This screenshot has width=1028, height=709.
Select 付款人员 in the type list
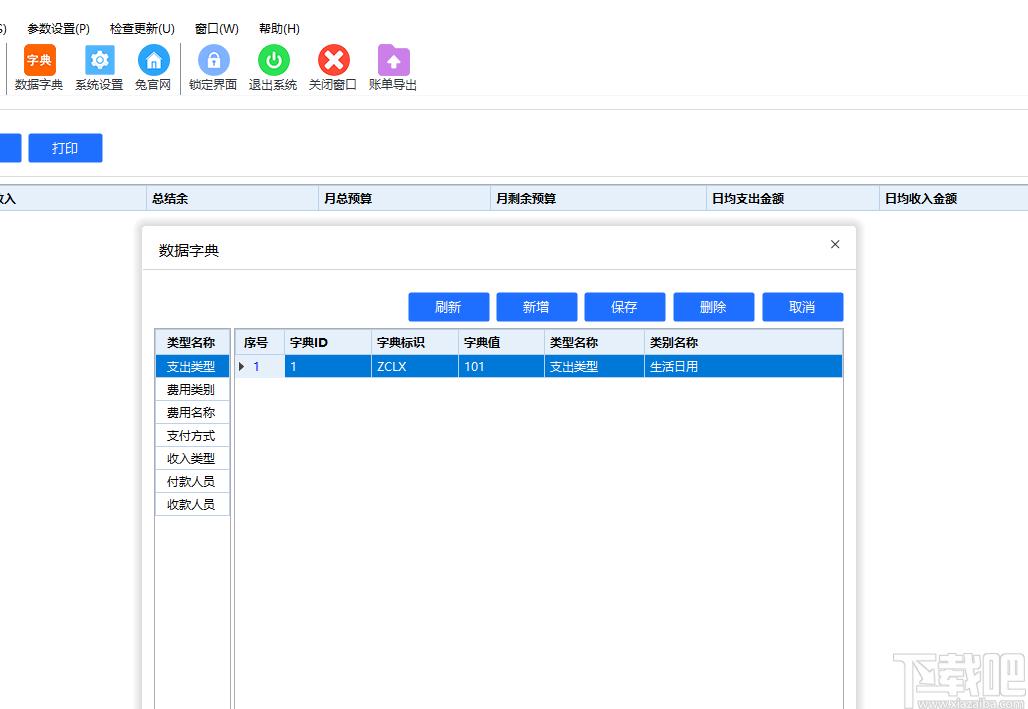pyautogui.click(x=192, y=481)
